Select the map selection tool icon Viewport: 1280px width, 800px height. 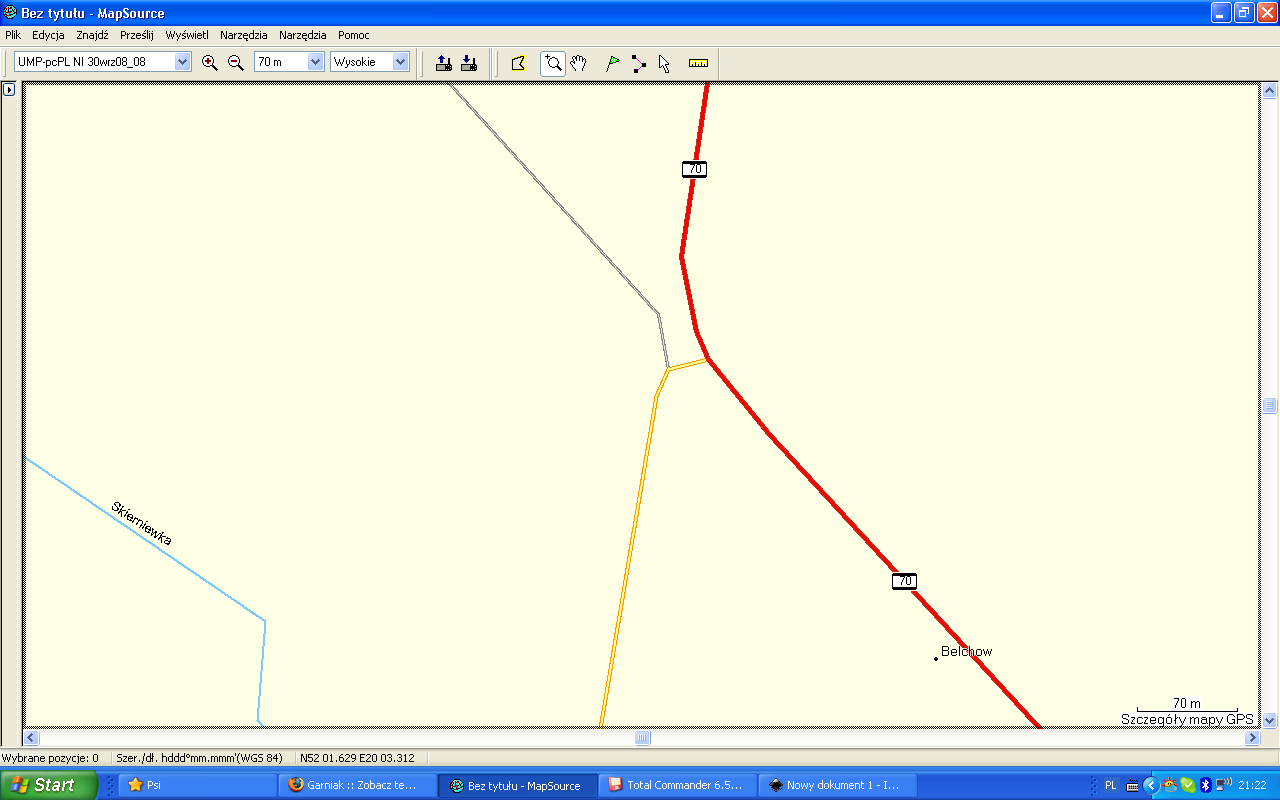(518, 63)
